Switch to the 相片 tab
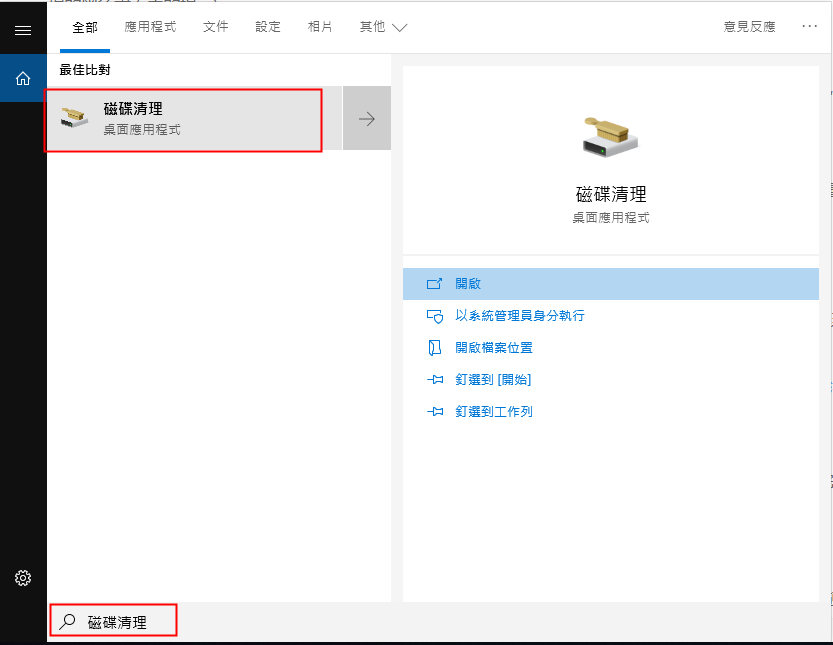This screenshot has height=645, width=833. (320, 27)
